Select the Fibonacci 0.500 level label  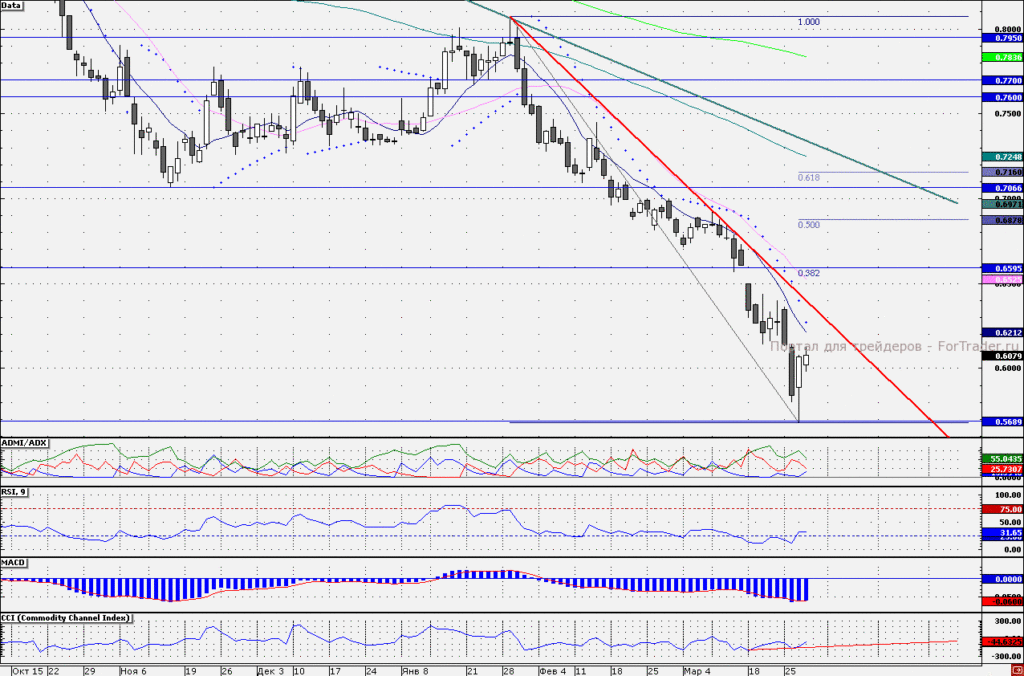point(808,225)
